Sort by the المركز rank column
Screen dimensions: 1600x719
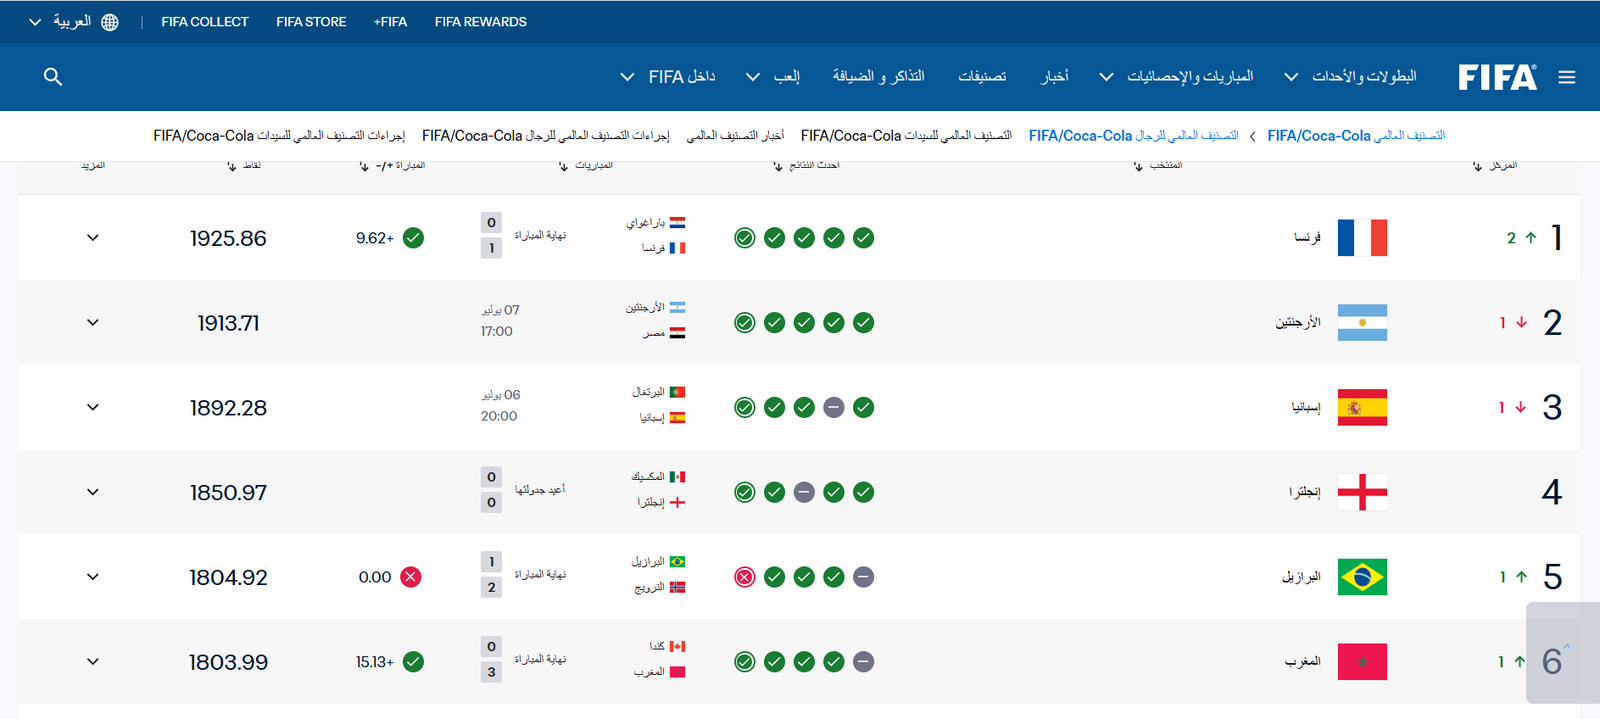tap(1495, 165)
